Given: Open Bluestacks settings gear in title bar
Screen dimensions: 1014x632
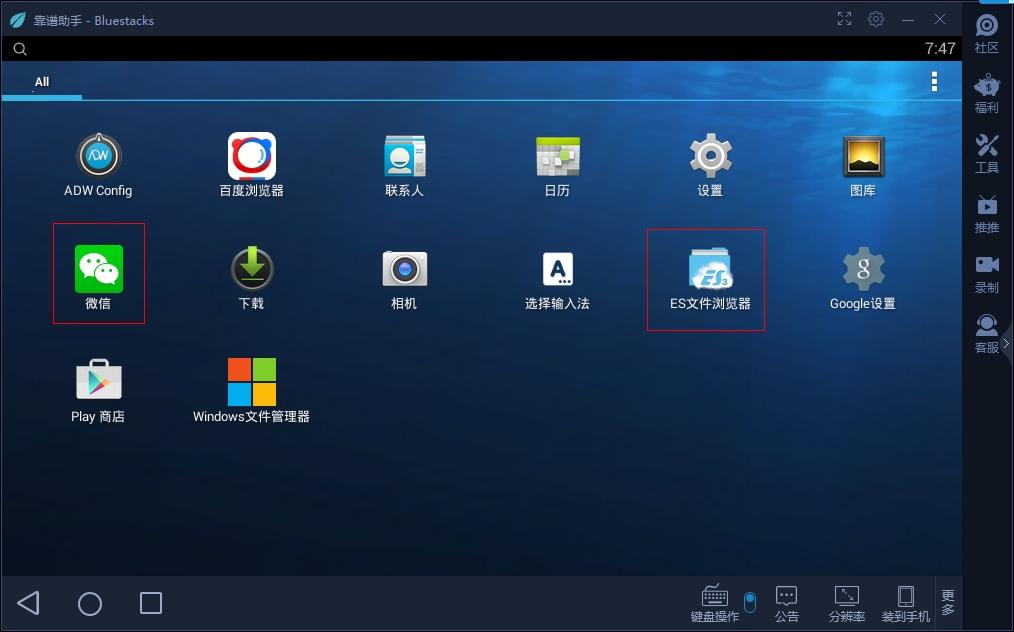Looking at the screenshot, I should pyautogui.click(x=876, y=19).
